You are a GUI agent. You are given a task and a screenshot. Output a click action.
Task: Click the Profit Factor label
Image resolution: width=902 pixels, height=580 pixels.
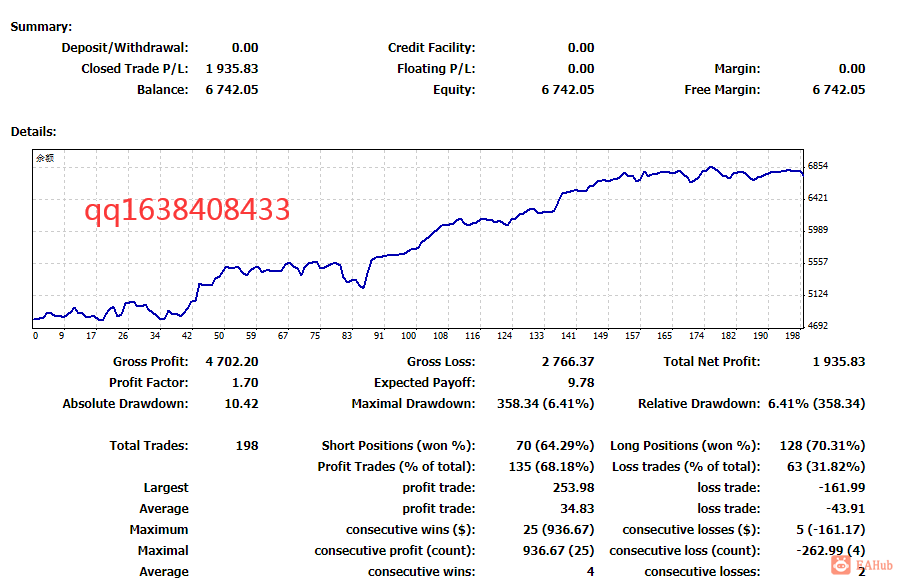tap(149, 383)
